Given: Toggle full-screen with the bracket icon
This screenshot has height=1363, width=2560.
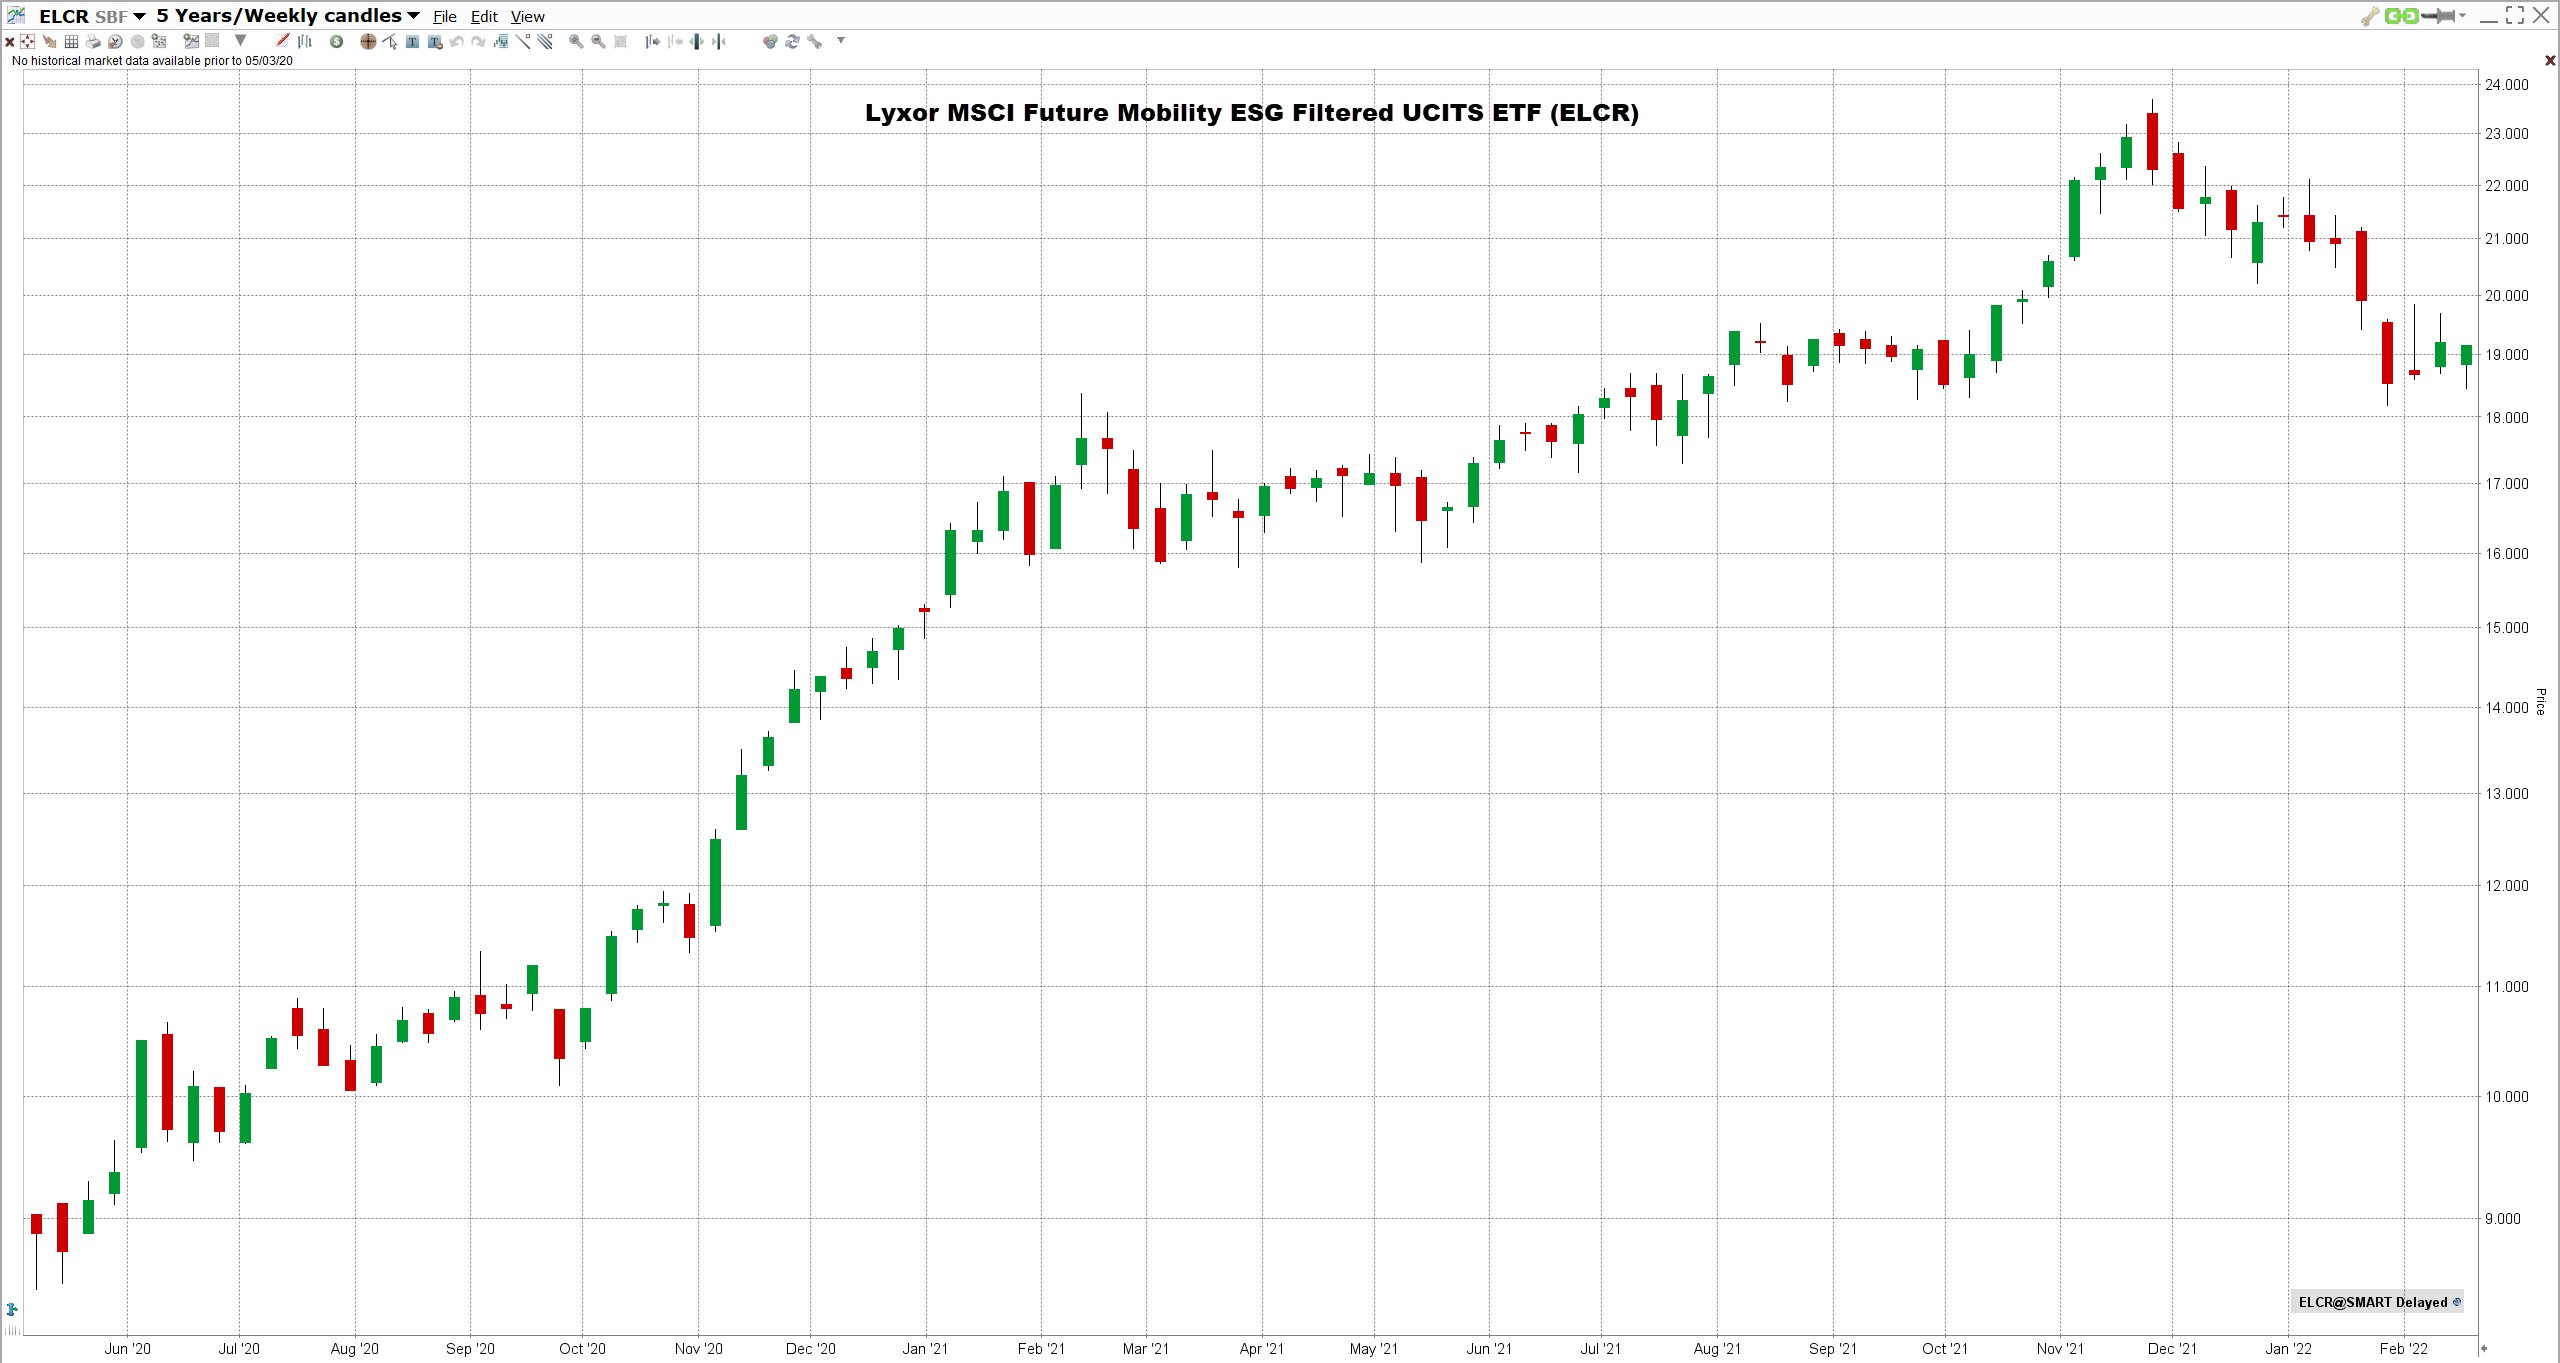Looking at the screenshot, I should [x=2515, y=15].
